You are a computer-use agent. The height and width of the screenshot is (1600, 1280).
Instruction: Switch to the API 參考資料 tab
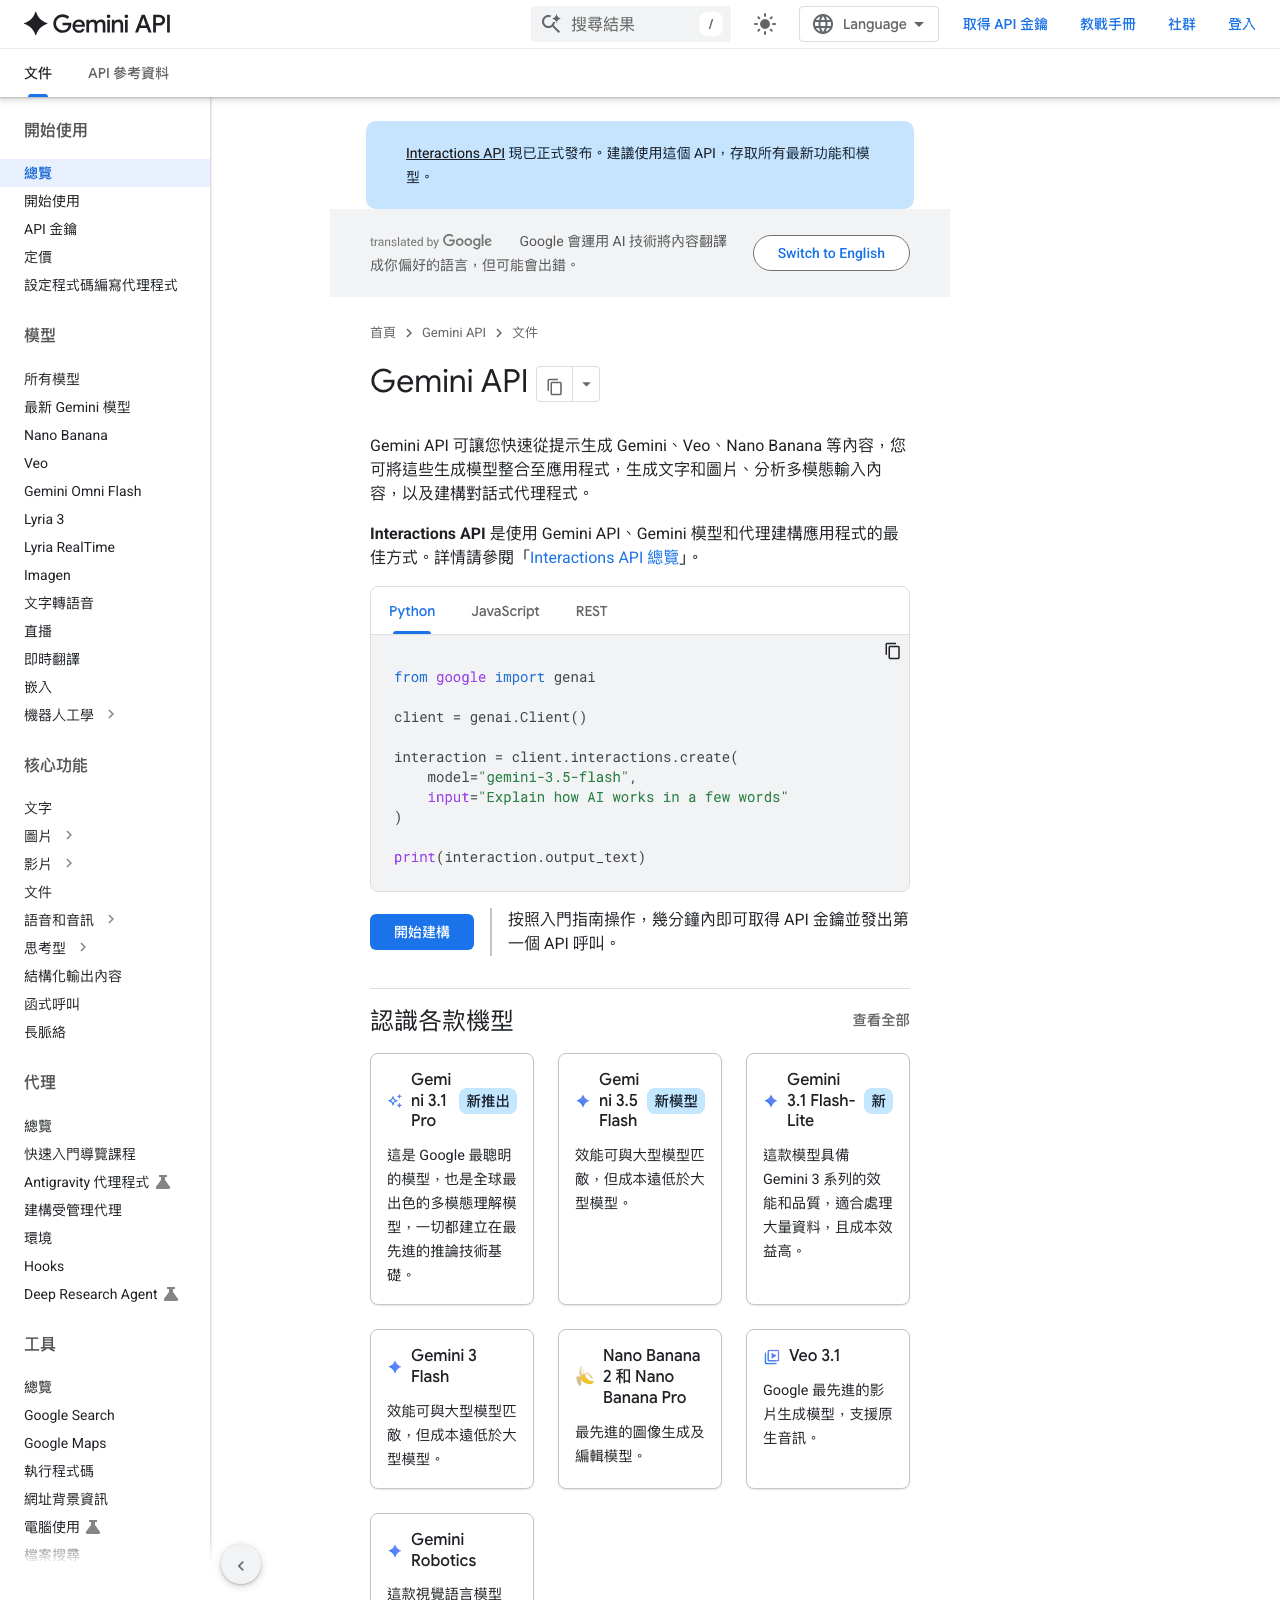[128, 73]
